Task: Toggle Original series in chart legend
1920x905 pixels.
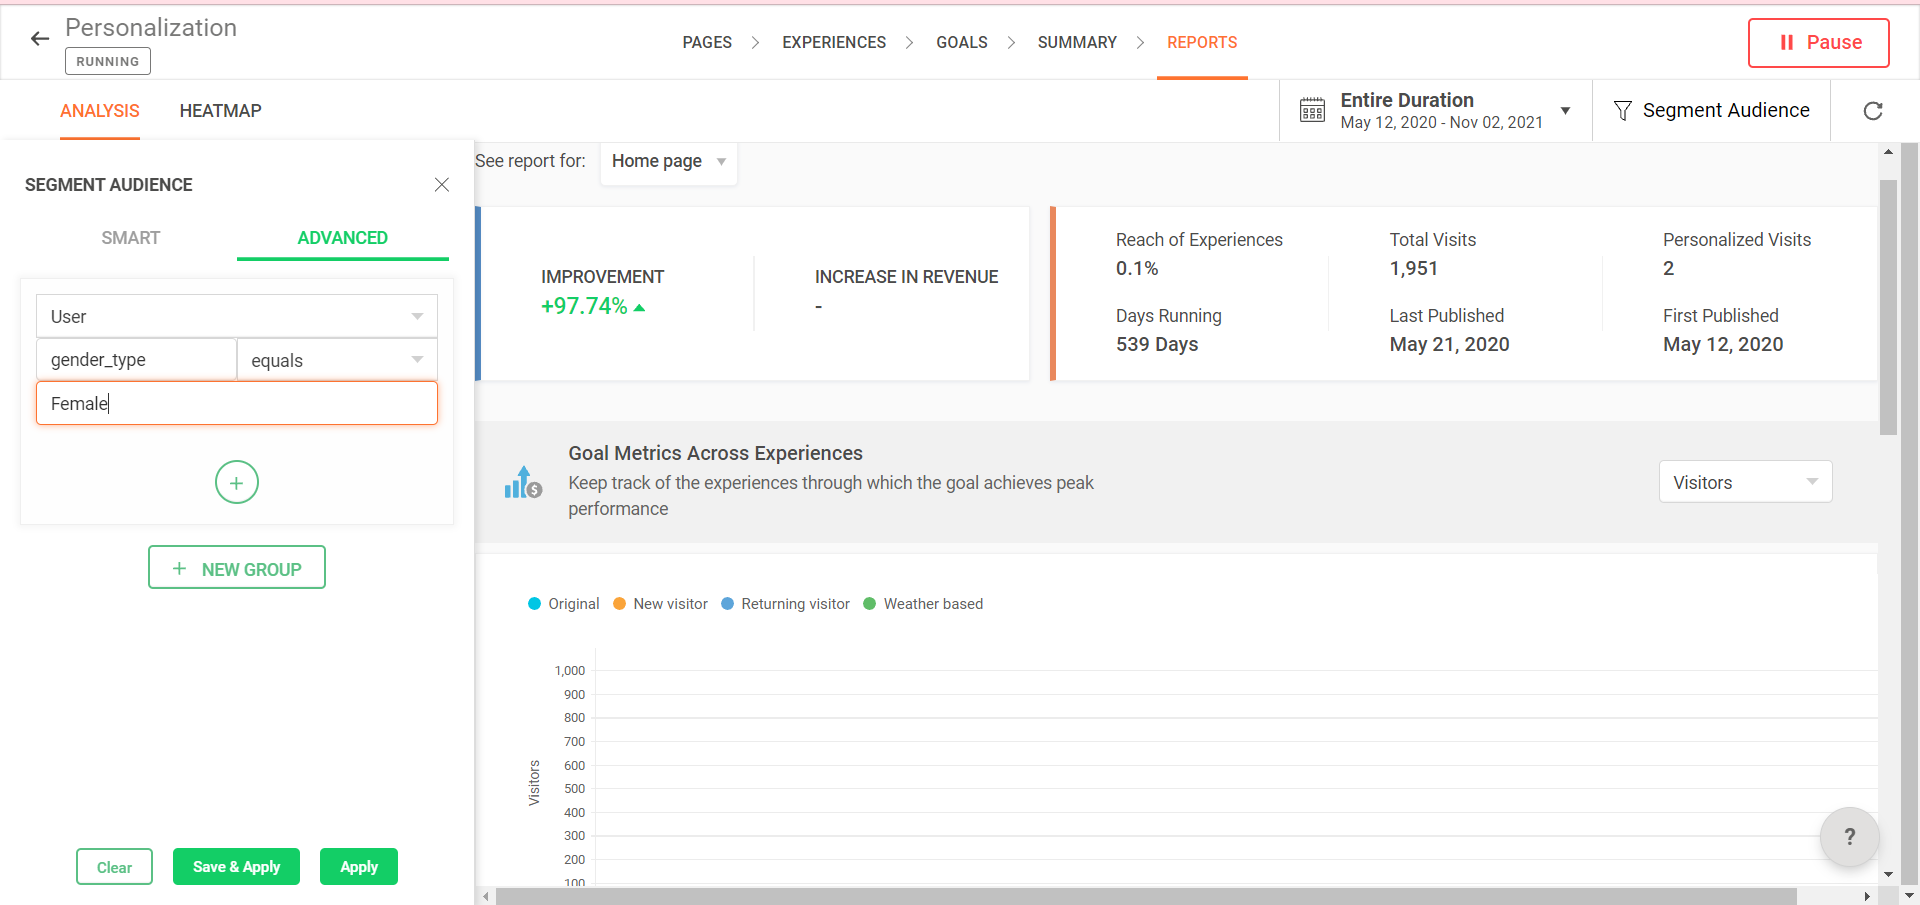Action: click(564, 604)
